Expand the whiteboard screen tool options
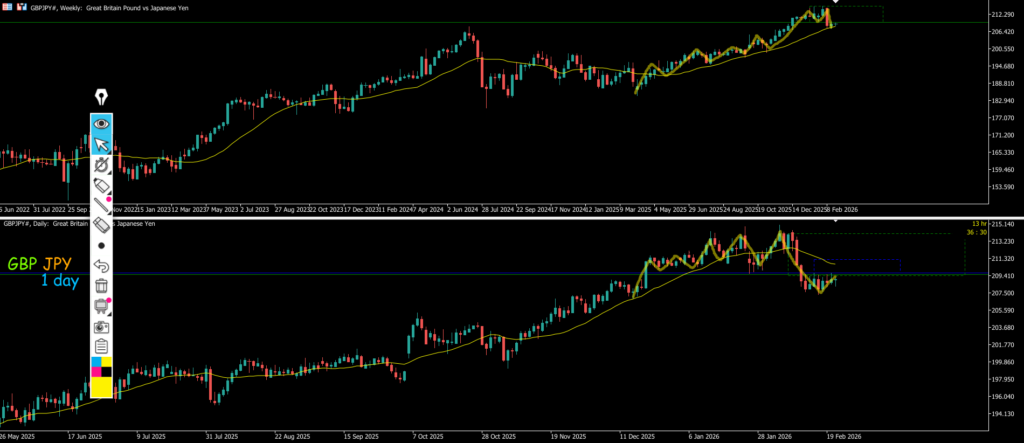 tap(101, 306)
